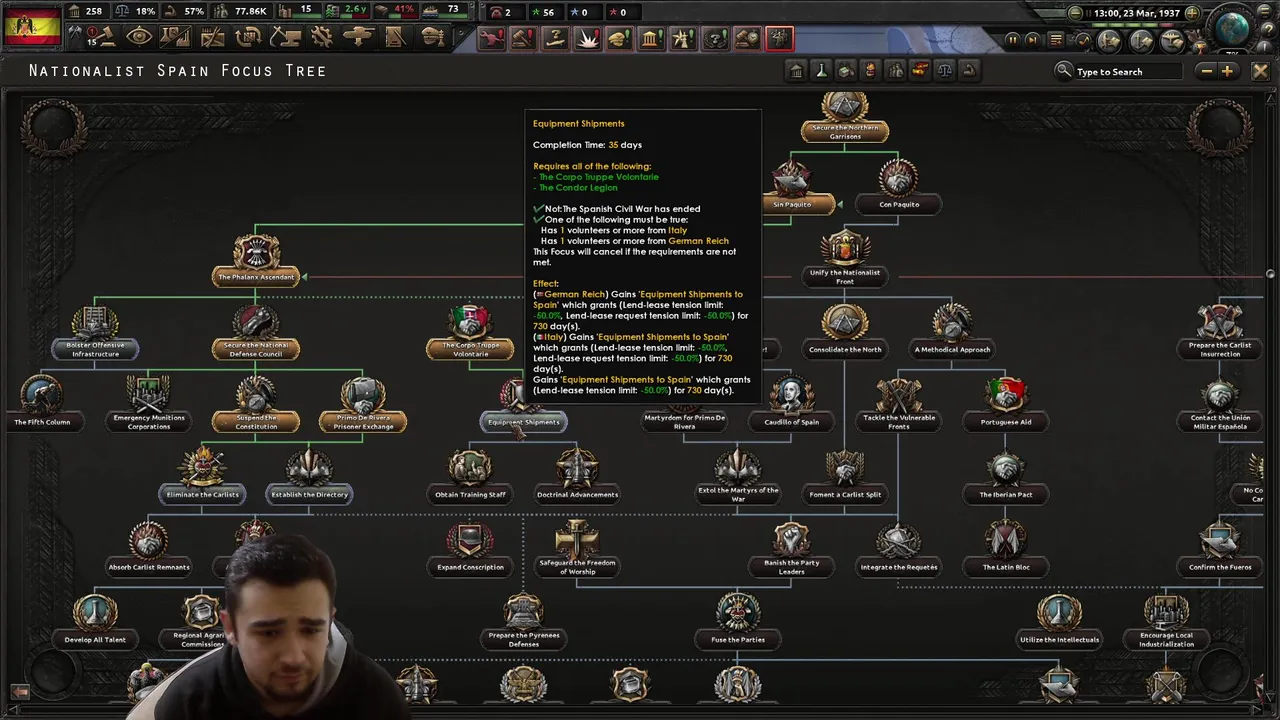Viewport: 1280px width, 720px height.
Task: Open the Logistics screen icon
Action: click(395, 37)
